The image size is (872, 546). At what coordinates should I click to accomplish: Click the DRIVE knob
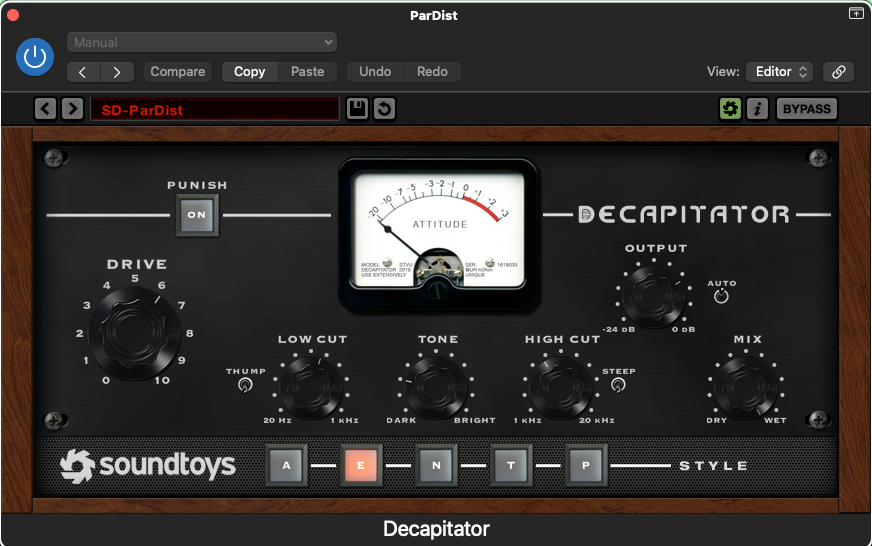pyautogui.click(x=135, y=334)
